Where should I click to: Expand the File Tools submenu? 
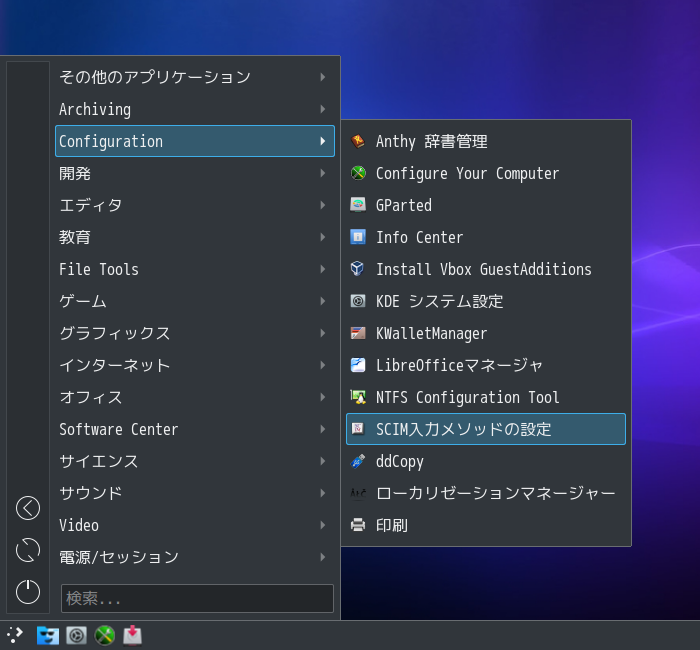[195, 269]
